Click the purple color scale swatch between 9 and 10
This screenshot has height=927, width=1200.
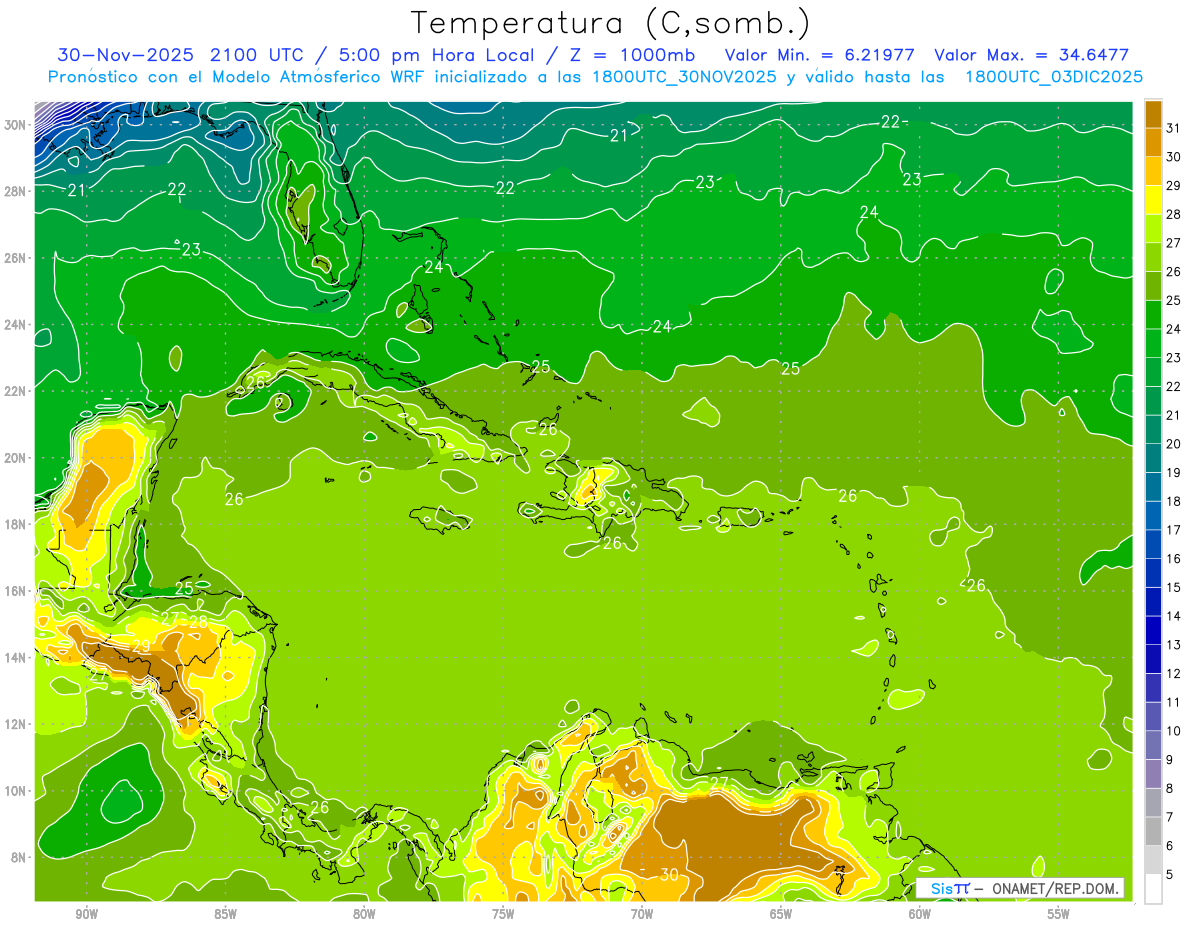(x=1153, y=745)
